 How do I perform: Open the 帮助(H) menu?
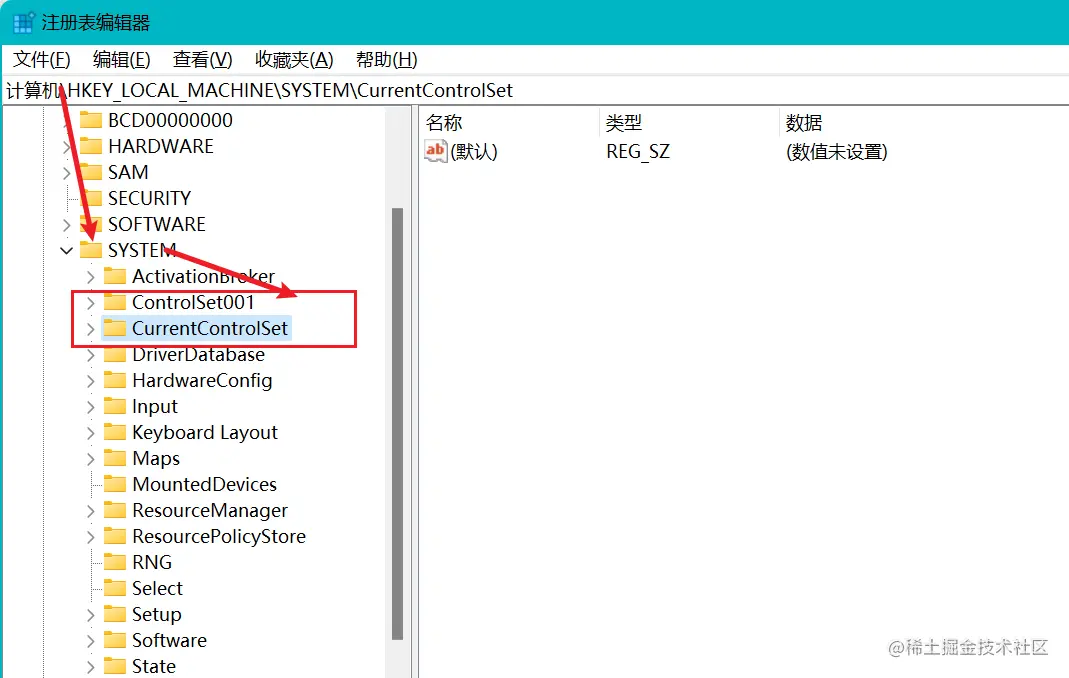click(x=387, y=60)
